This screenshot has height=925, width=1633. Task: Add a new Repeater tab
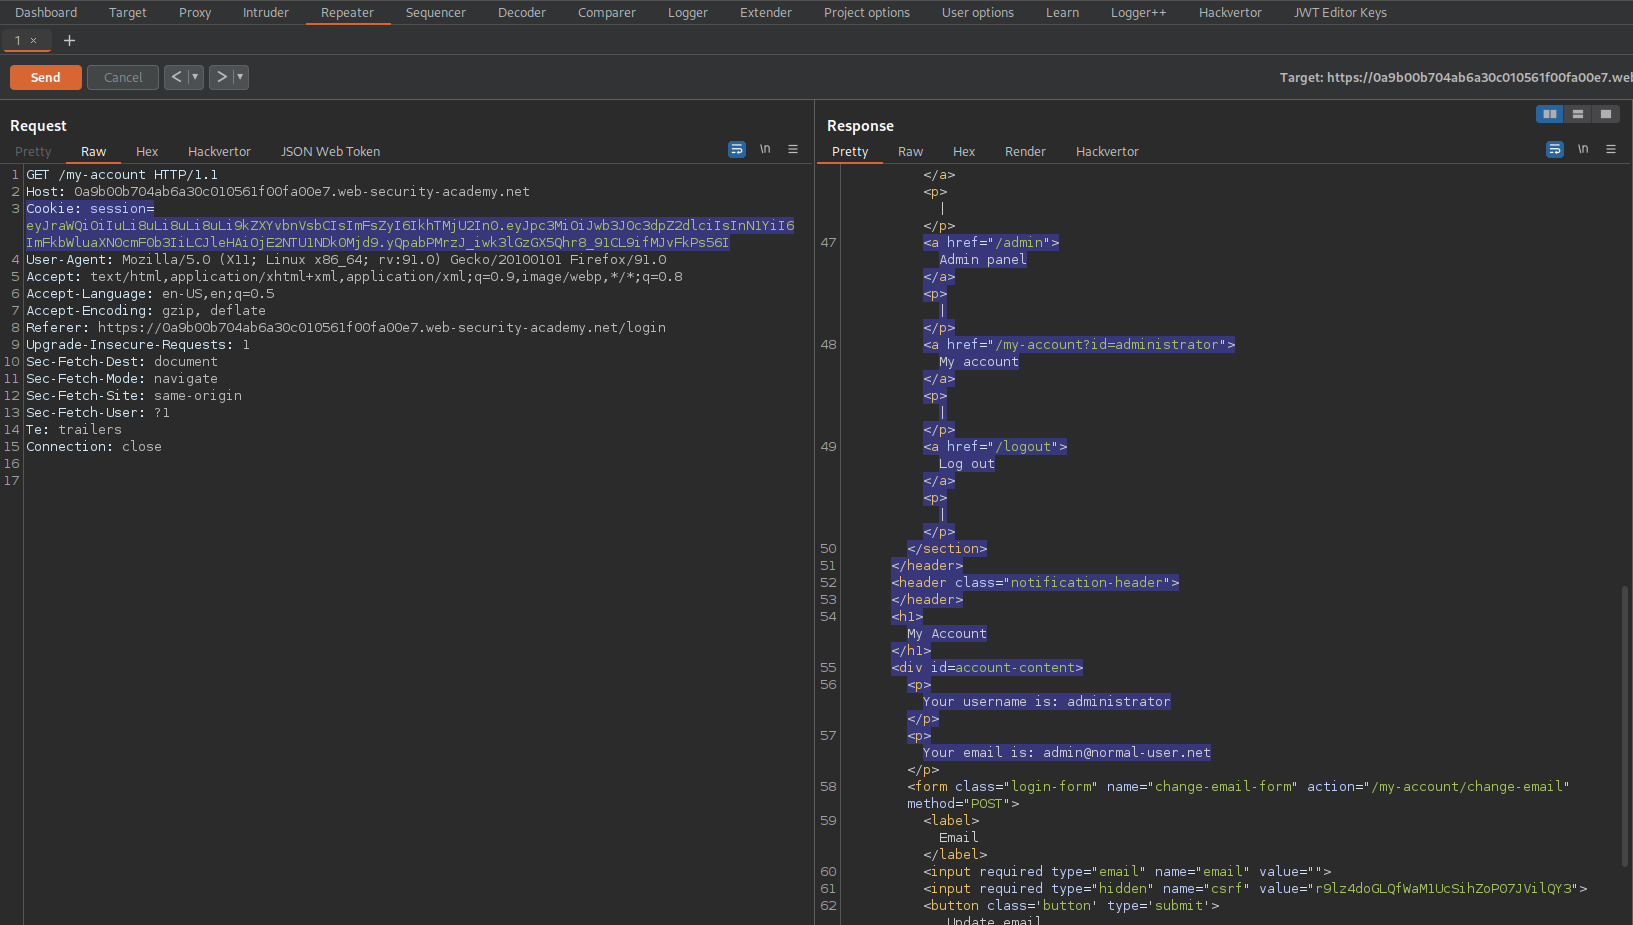pos(69,41)
